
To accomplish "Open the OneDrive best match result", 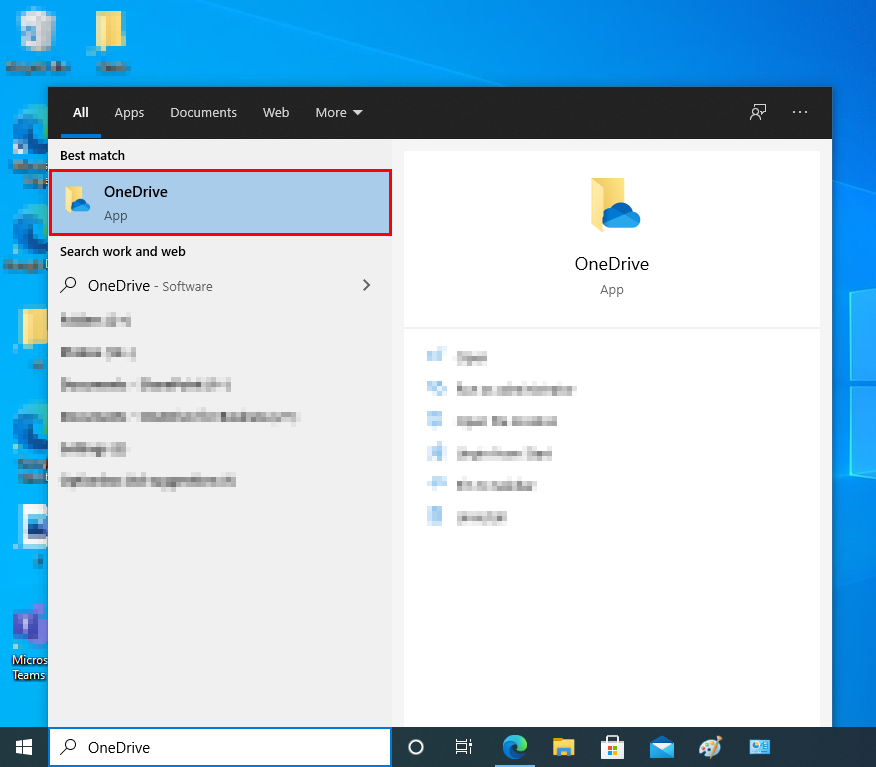I will (x=221, y=203).
